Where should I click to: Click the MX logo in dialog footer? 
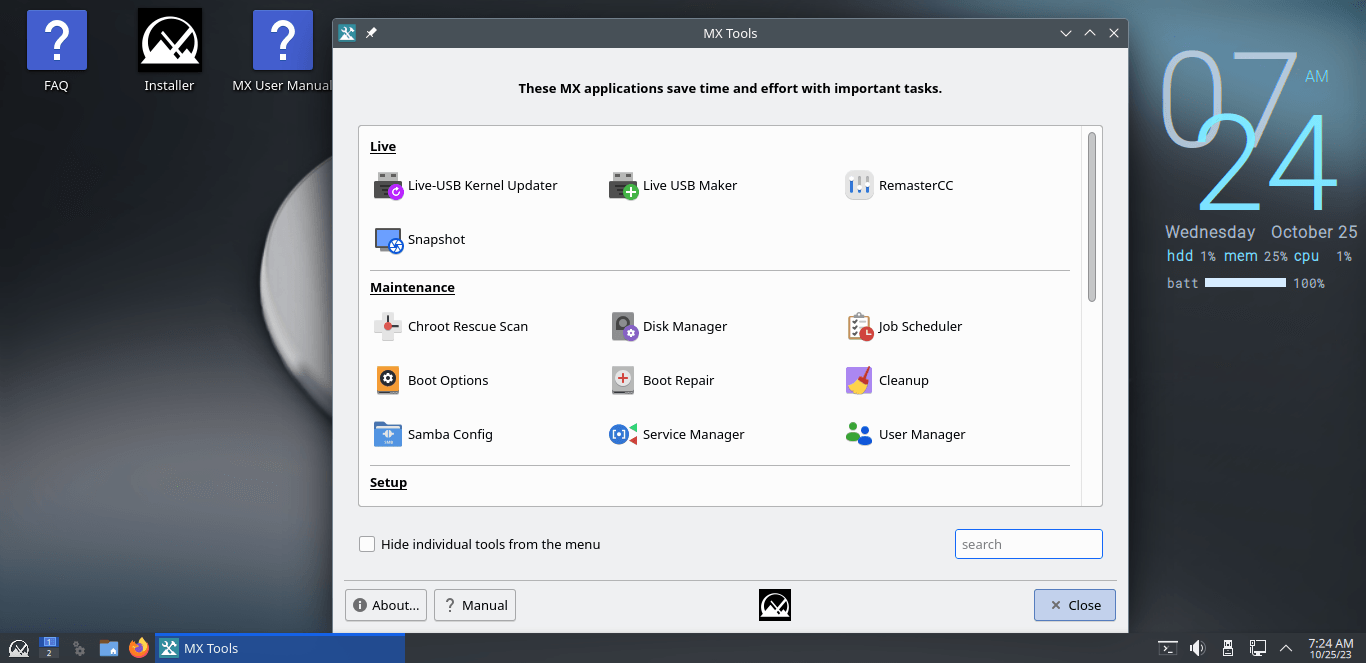pos(775,605)
